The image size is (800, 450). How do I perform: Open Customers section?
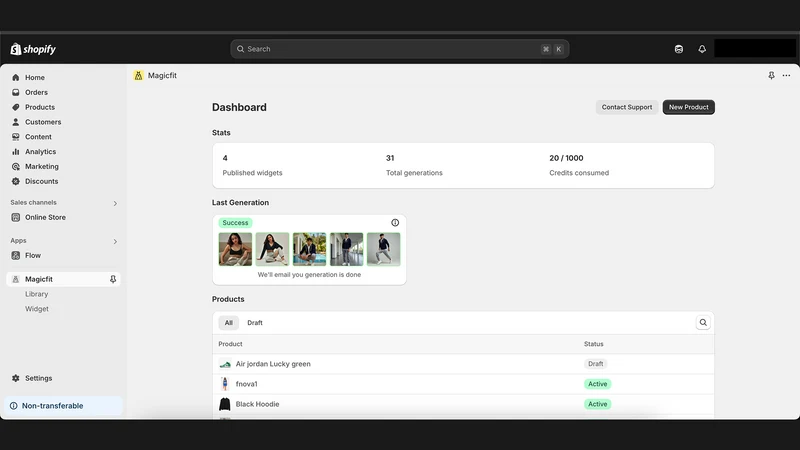(43, 122)
